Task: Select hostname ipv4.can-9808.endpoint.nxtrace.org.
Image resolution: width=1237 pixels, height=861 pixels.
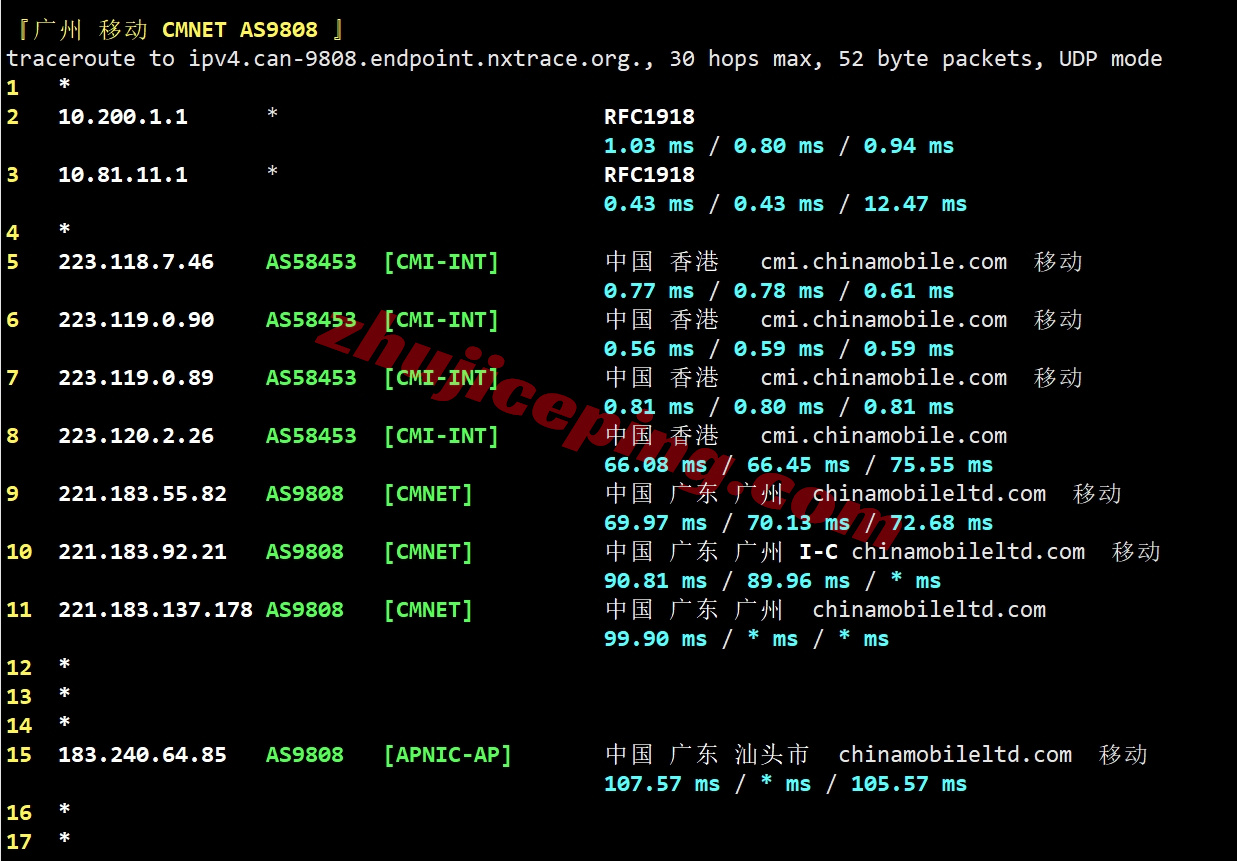Action: 416,59
